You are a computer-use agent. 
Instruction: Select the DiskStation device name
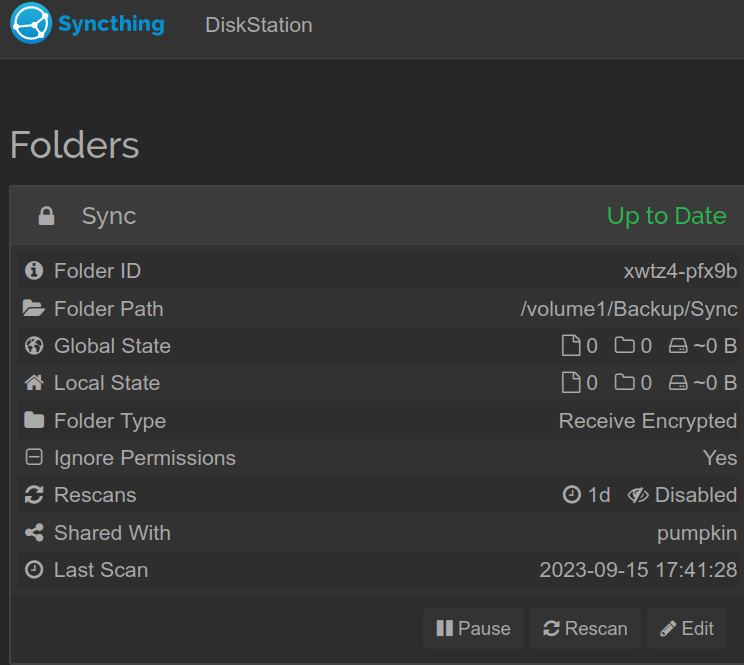click(259, 25)
